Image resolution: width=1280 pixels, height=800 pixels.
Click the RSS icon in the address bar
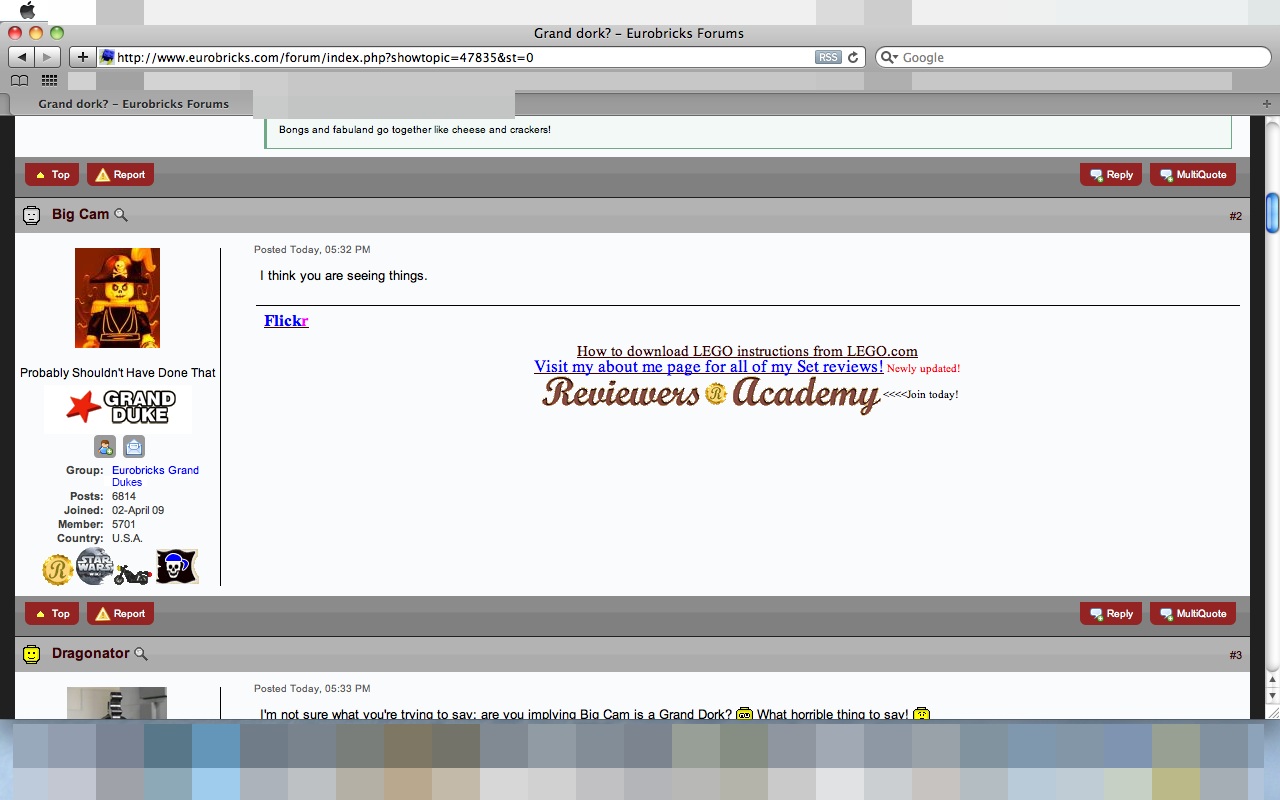click(x=828, y=57)
